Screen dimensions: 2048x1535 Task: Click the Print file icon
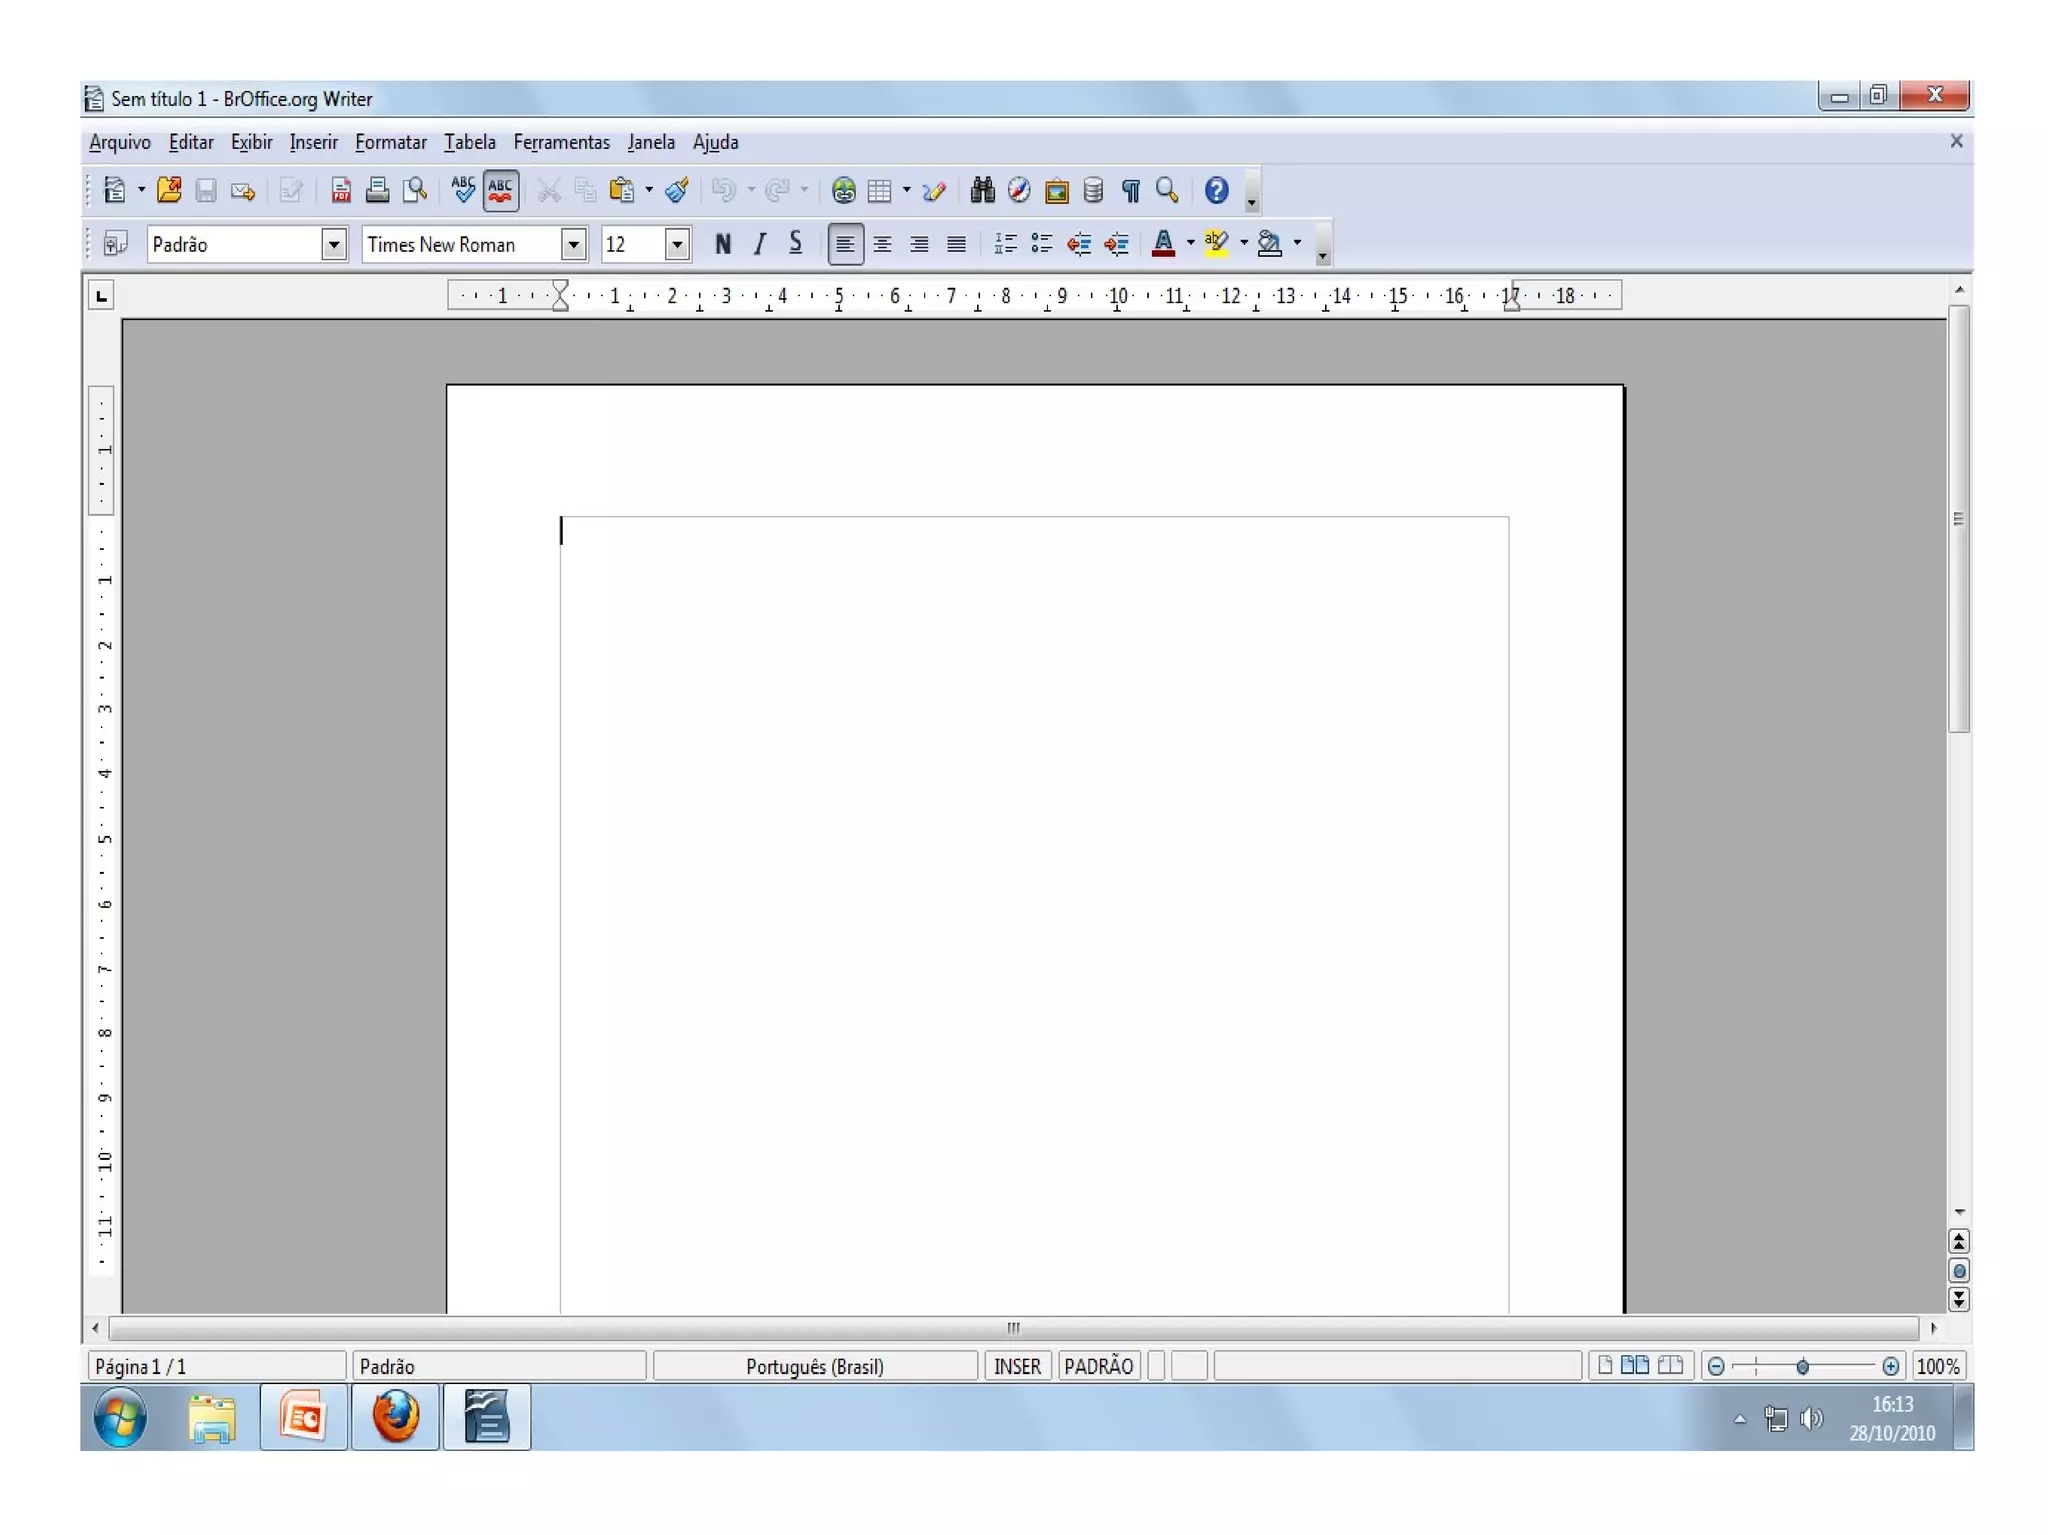tap(377, 190)
